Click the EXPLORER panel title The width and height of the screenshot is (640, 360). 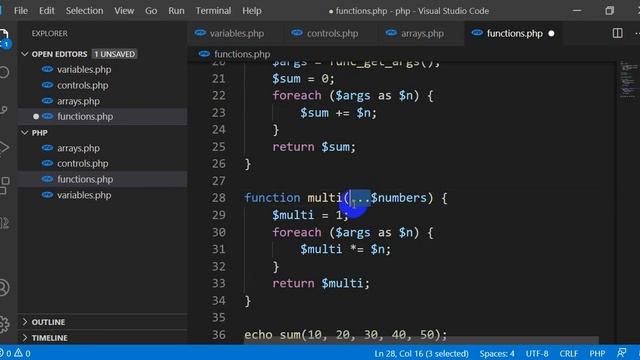[x=49, y=33]
